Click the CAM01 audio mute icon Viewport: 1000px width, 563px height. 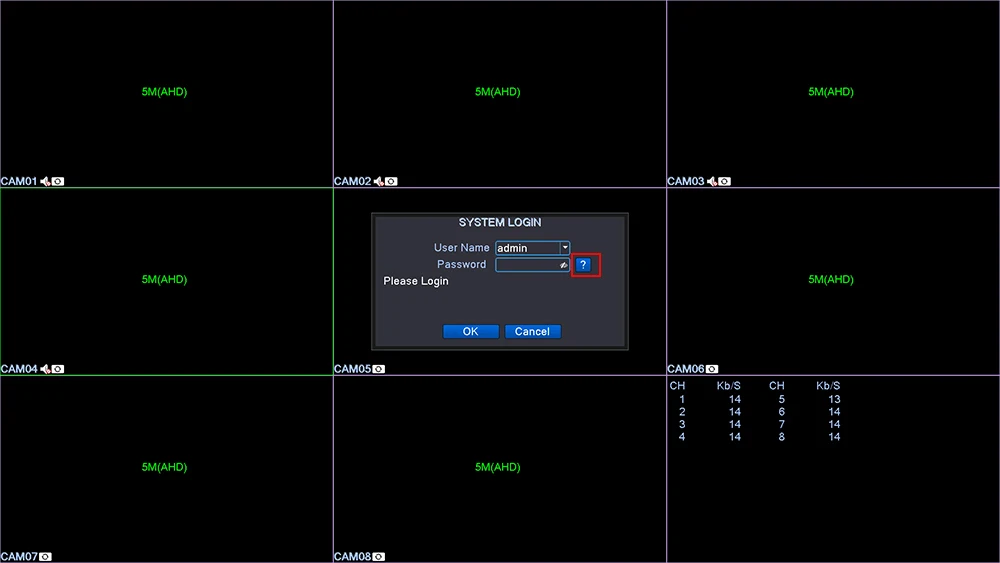tap(45, 182)
